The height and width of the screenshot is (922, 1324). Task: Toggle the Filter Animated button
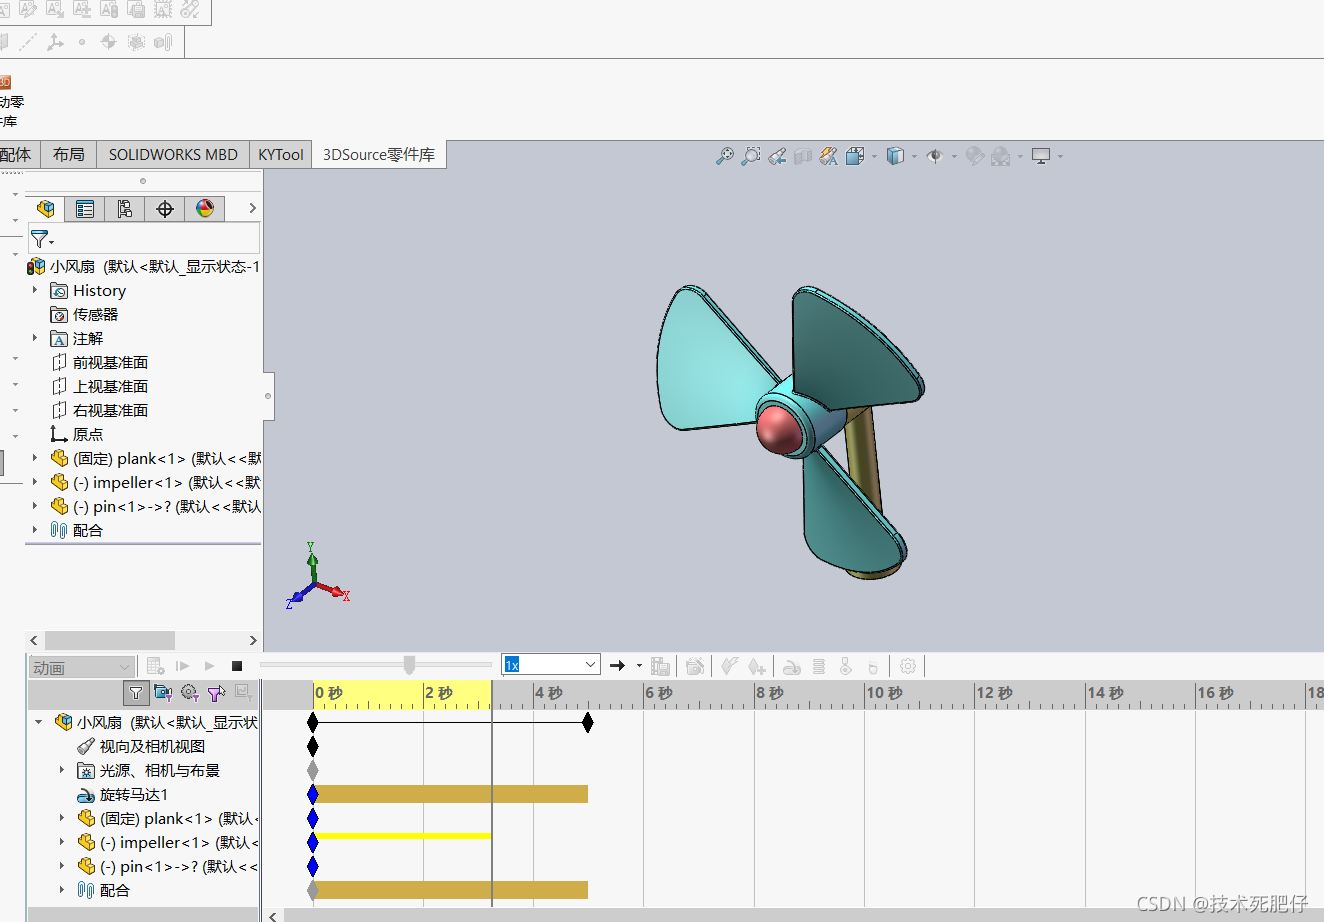pyautogui.click(x=163, y=692)
